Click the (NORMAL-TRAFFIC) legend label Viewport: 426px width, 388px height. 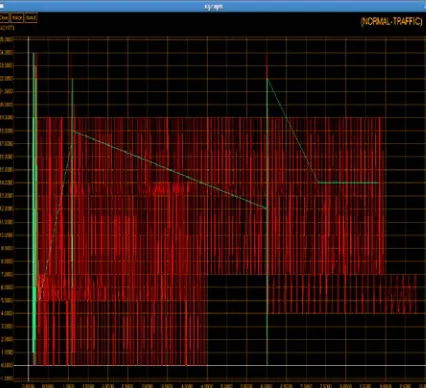pos(391,21)
